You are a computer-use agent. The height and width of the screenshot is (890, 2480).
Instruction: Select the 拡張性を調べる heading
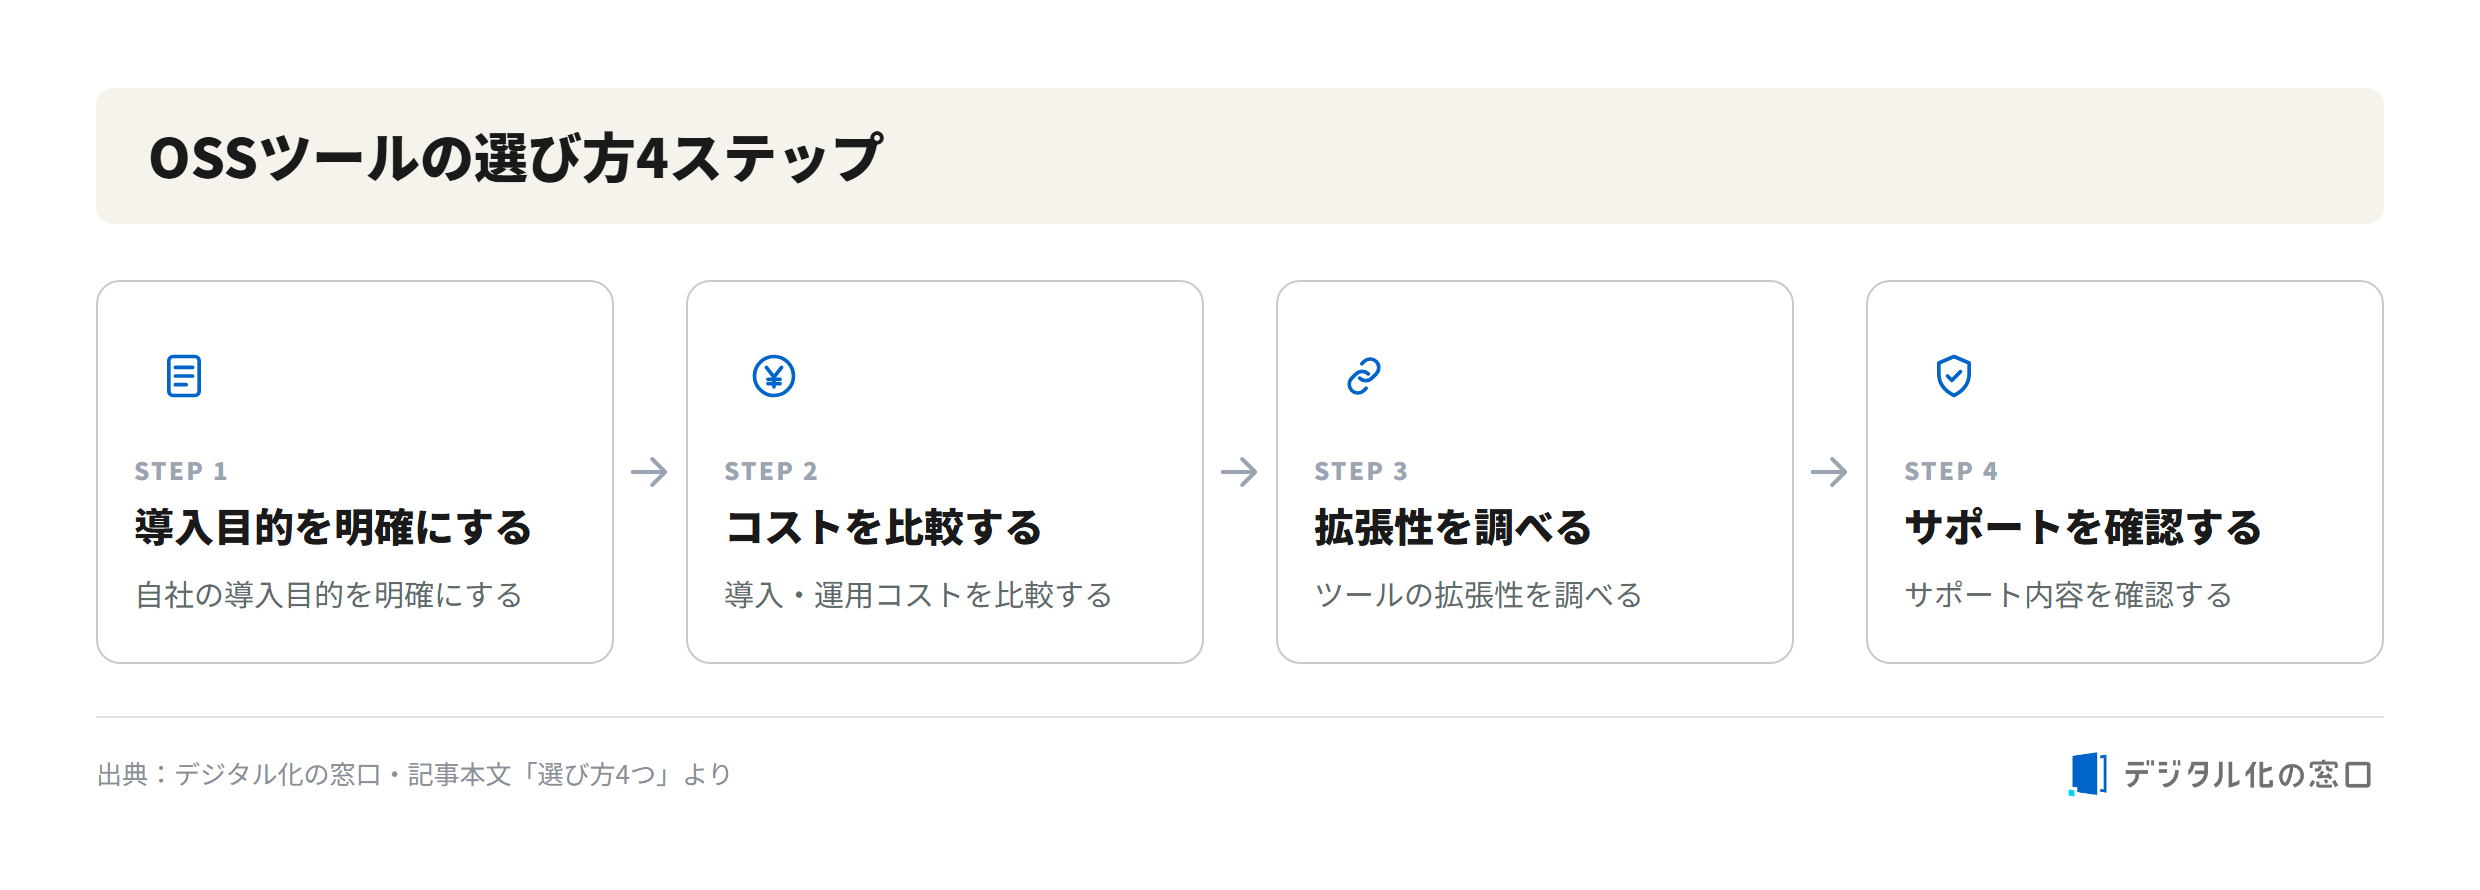(x=1453, y=527)
